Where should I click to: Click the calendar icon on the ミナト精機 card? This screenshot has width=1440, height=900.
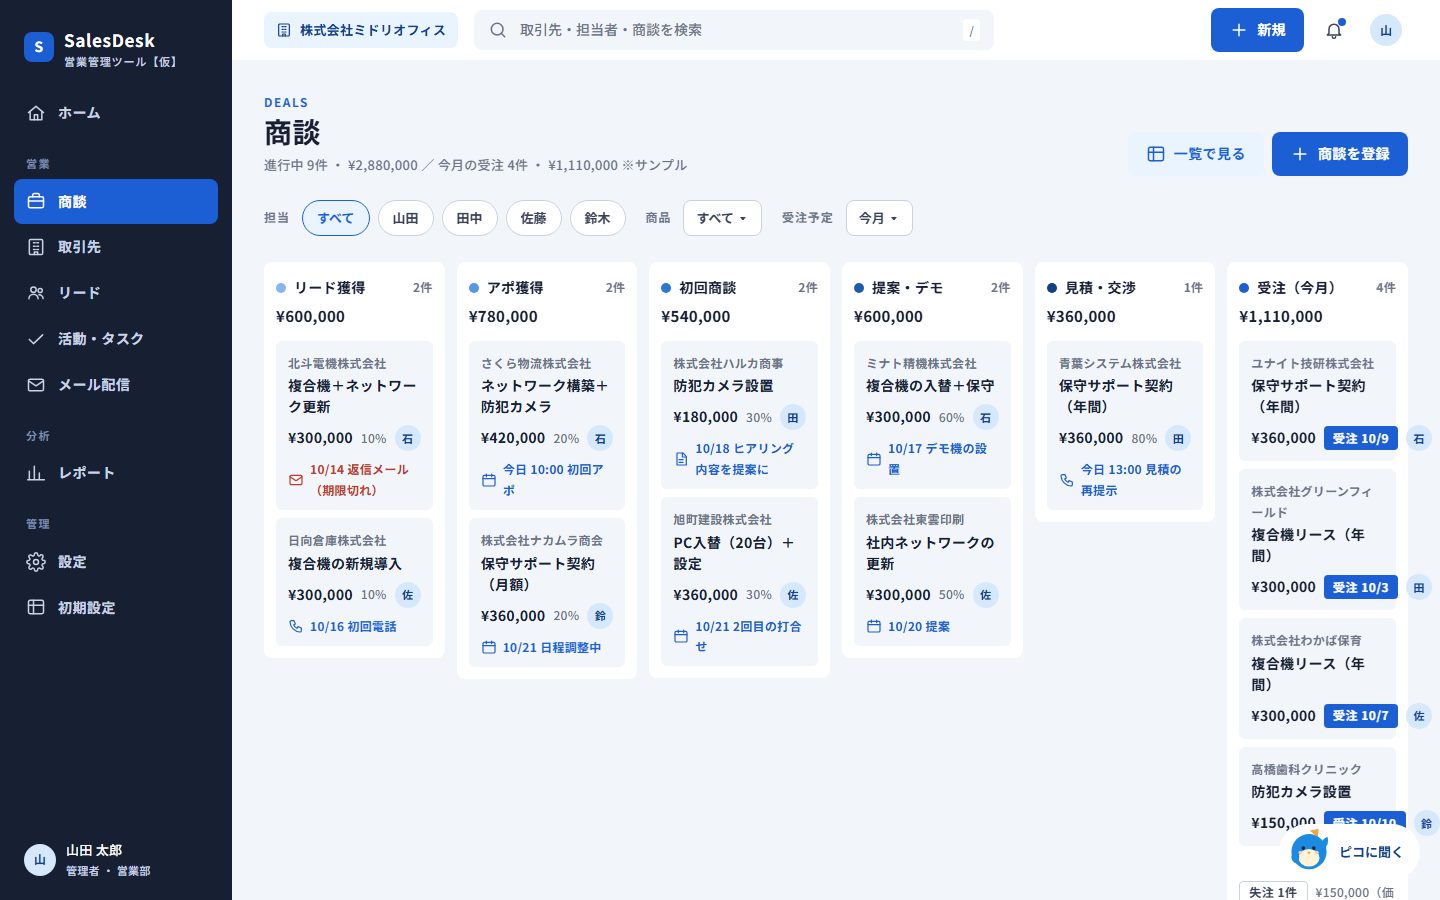874,459
